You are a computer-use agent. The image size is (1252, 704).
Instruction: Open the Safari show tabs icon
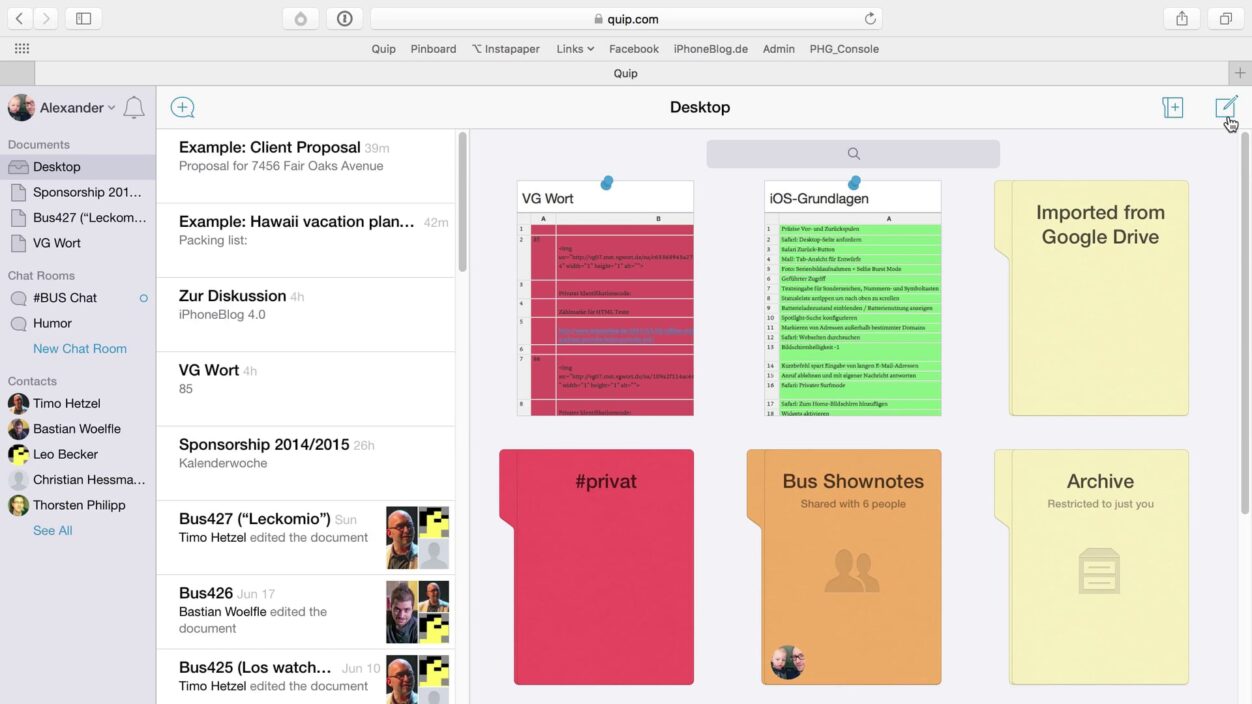(1225, 18)
